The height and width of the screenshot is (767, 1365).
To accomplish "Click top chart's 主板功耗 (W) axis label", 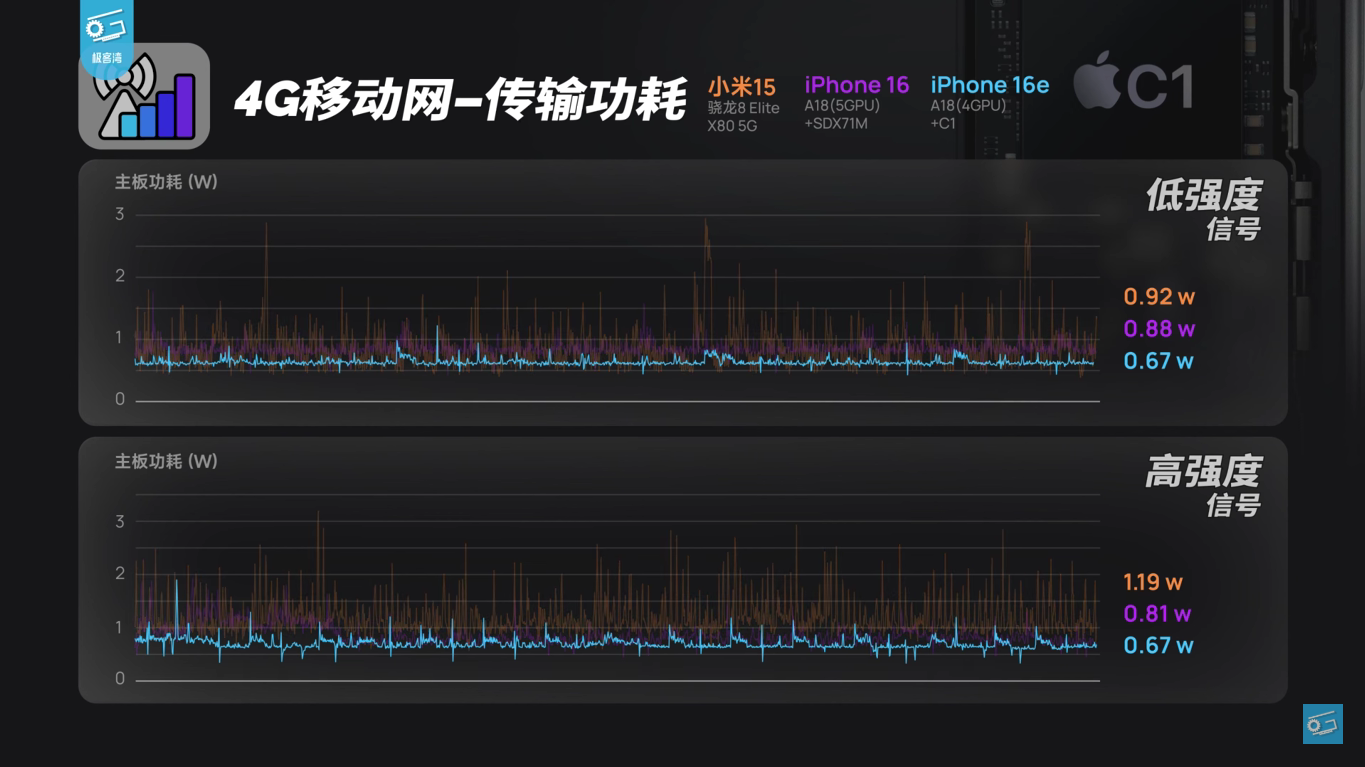I will tap(166, 182).
